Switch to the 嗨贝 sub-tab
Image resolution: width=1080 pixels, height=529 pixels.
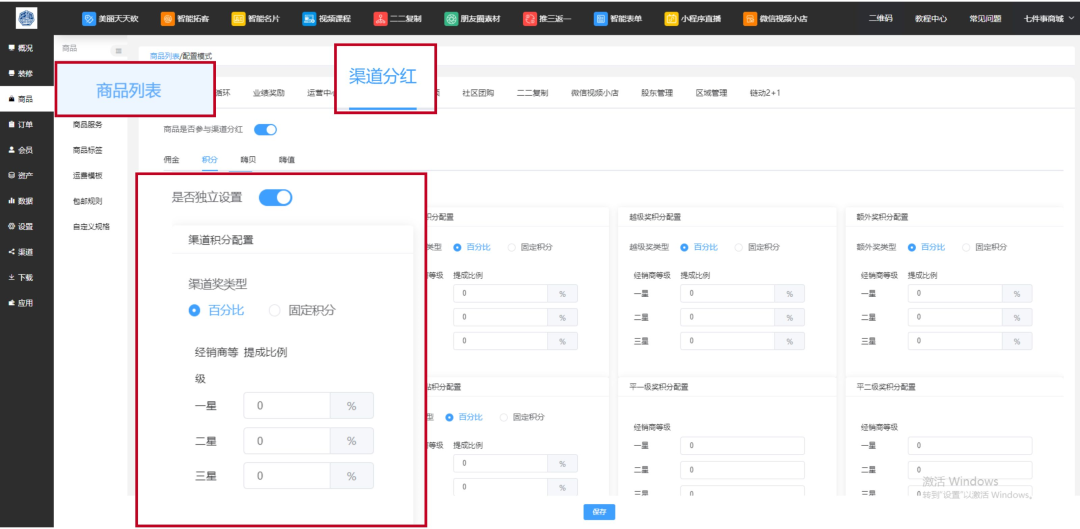(248, 160)
